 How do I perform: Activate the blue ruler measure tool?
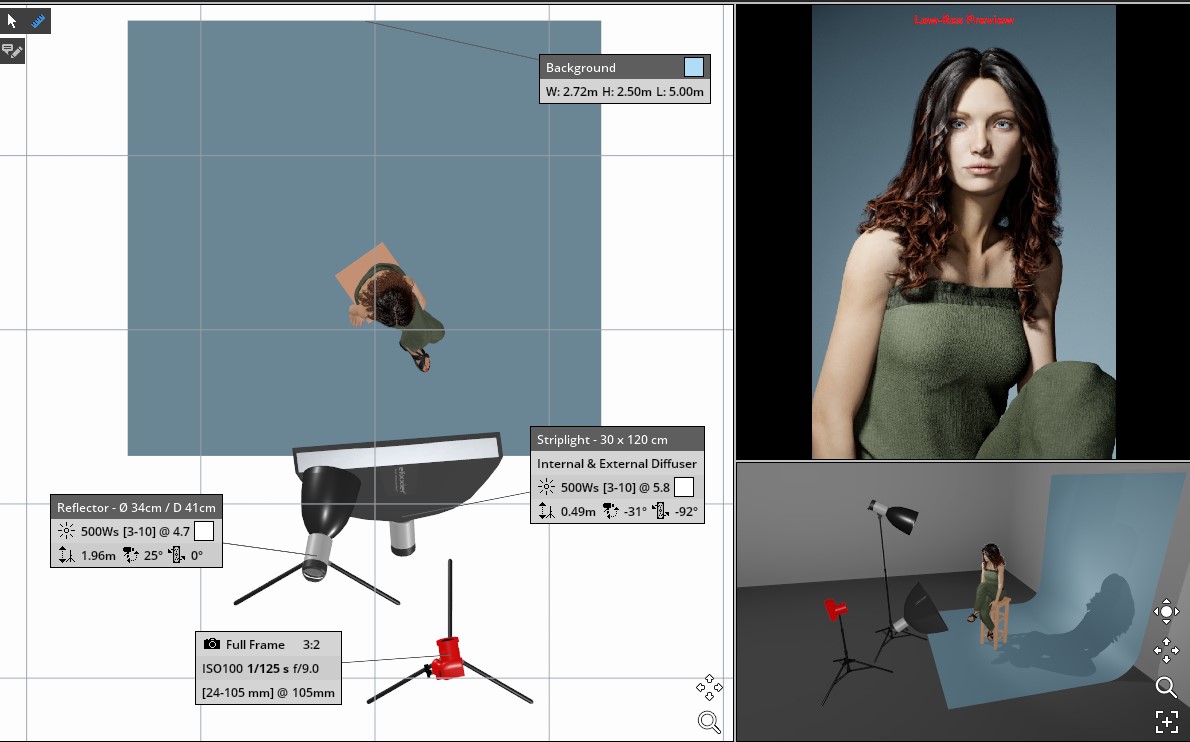(38, 21)
